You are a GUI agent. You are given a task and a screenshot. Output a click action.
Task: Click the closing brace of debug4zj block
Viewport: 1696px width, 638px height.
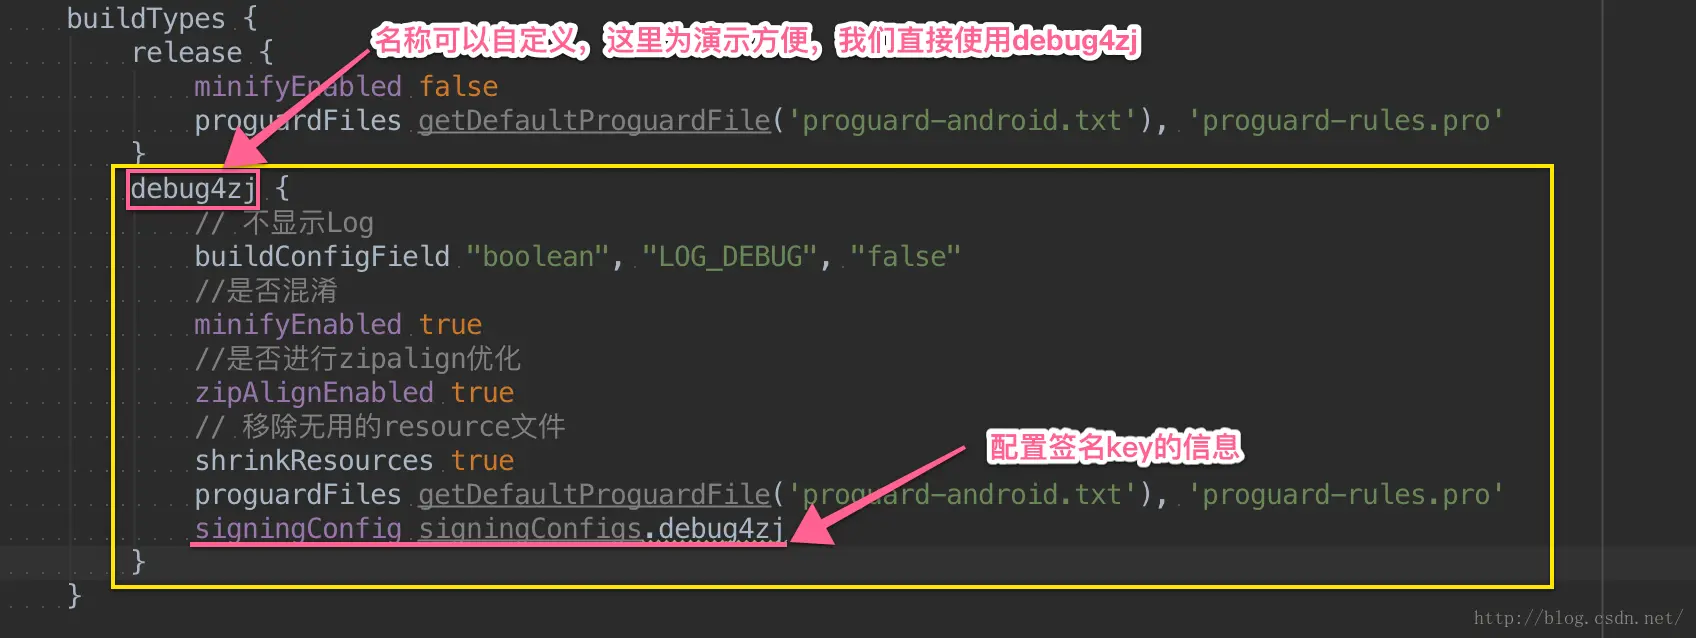[x=139, y=562]
